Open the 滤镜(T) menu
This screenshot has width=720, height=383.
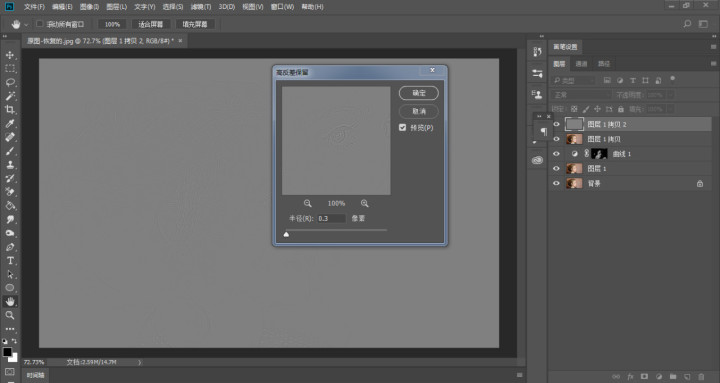(201, 7)
